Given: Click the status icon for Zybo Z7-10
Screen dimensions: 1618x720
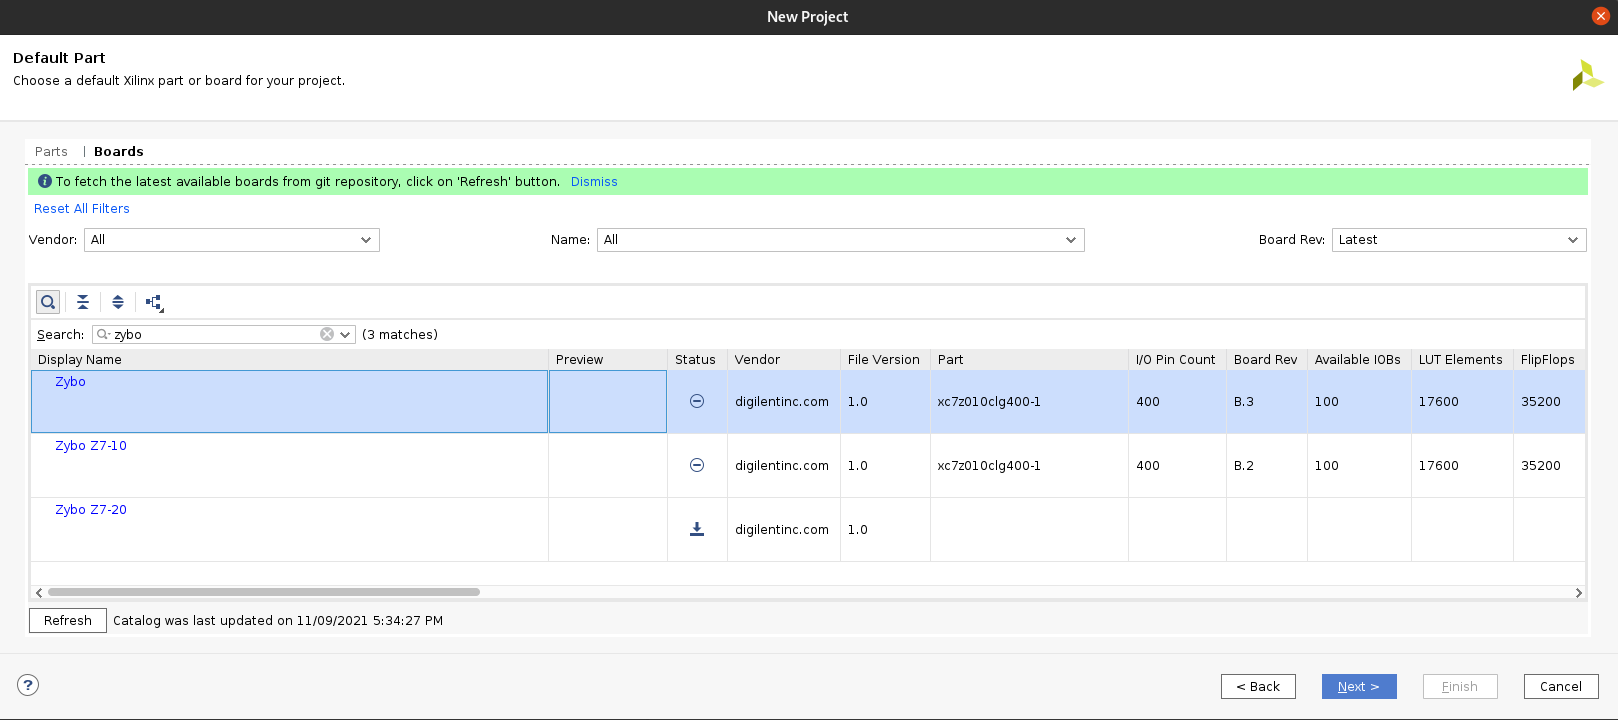Looking at the screenshot, I should [697, 465].
